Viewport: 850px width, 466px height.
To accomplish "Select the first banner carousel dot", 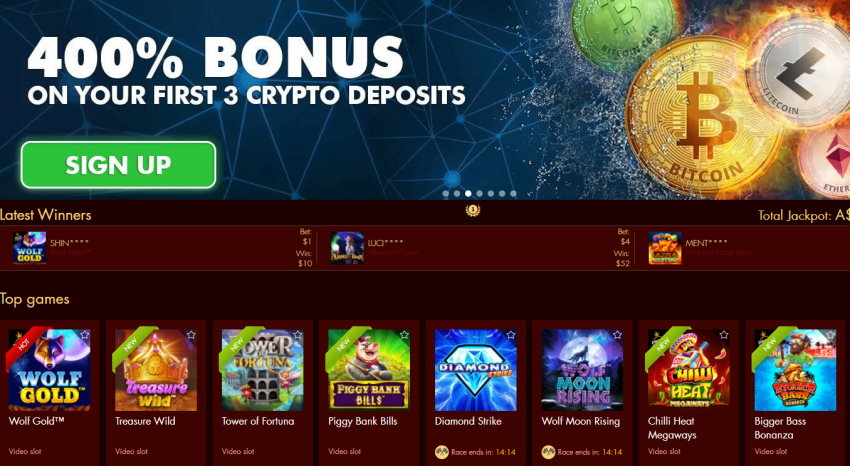I will pos(446,193).
